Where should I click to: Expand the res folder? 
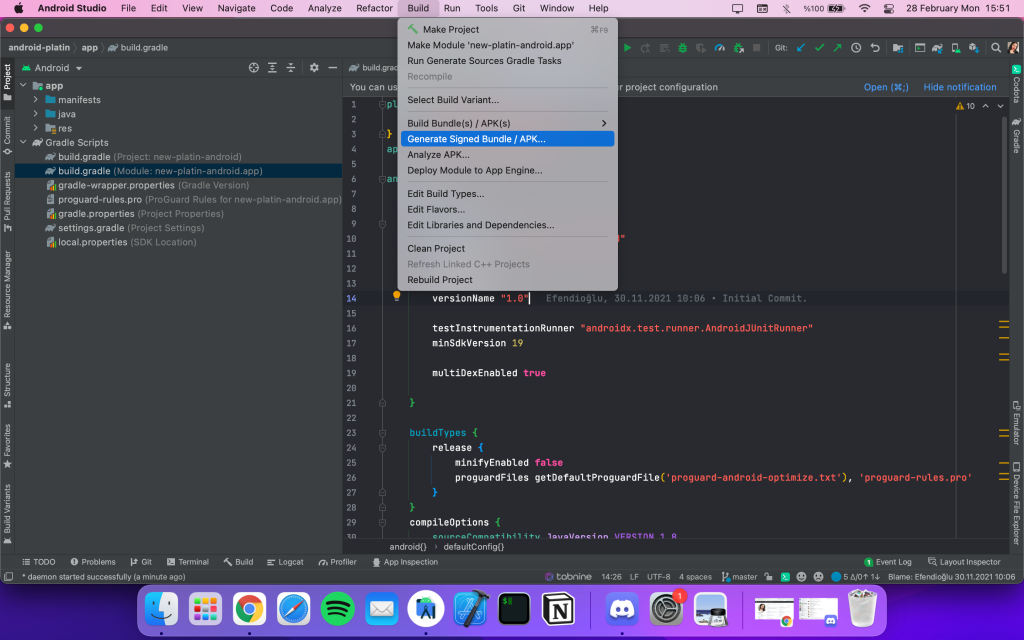(x=36, y=128)
